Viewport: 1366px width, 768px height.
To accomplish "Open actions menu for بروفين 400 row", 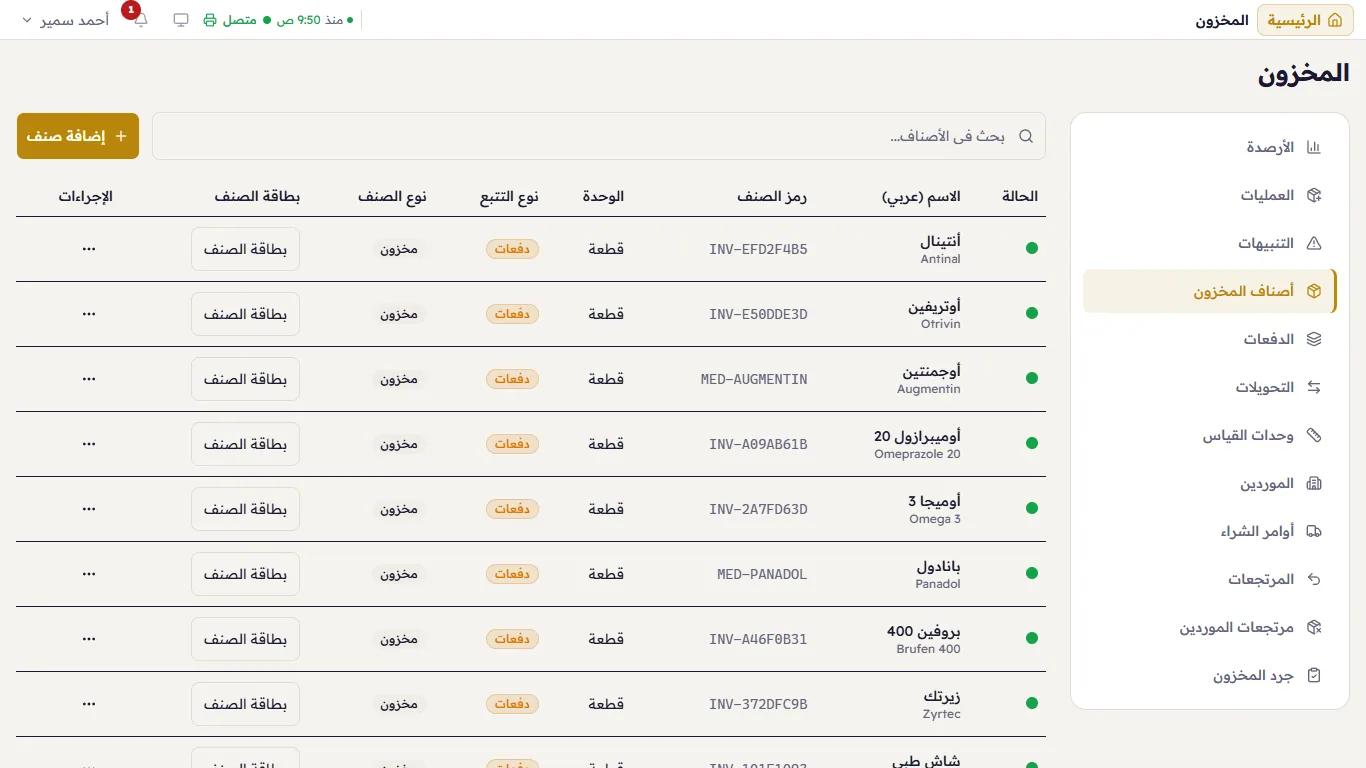I will click(x=89, y=639).
